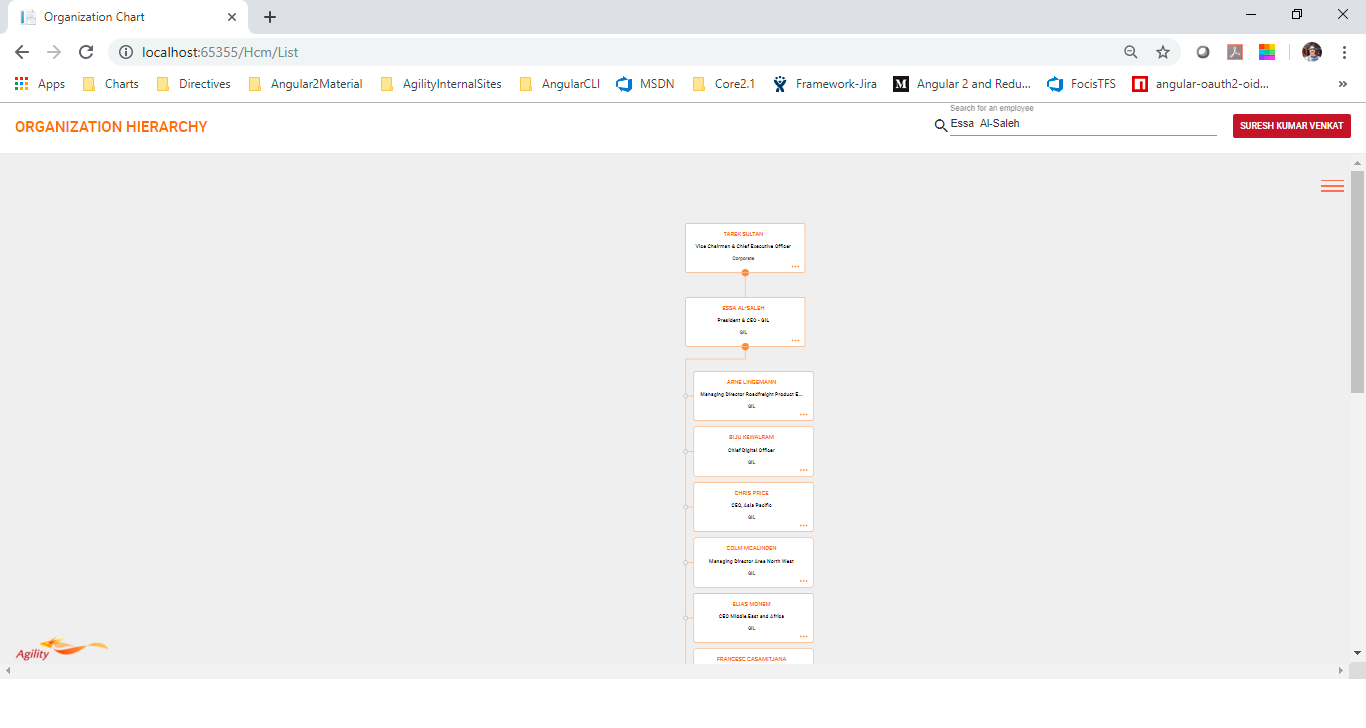Open ellipsis options on Chris Price's card
The height and width of the screenshot is (728, 1366).
click(806, 524)
